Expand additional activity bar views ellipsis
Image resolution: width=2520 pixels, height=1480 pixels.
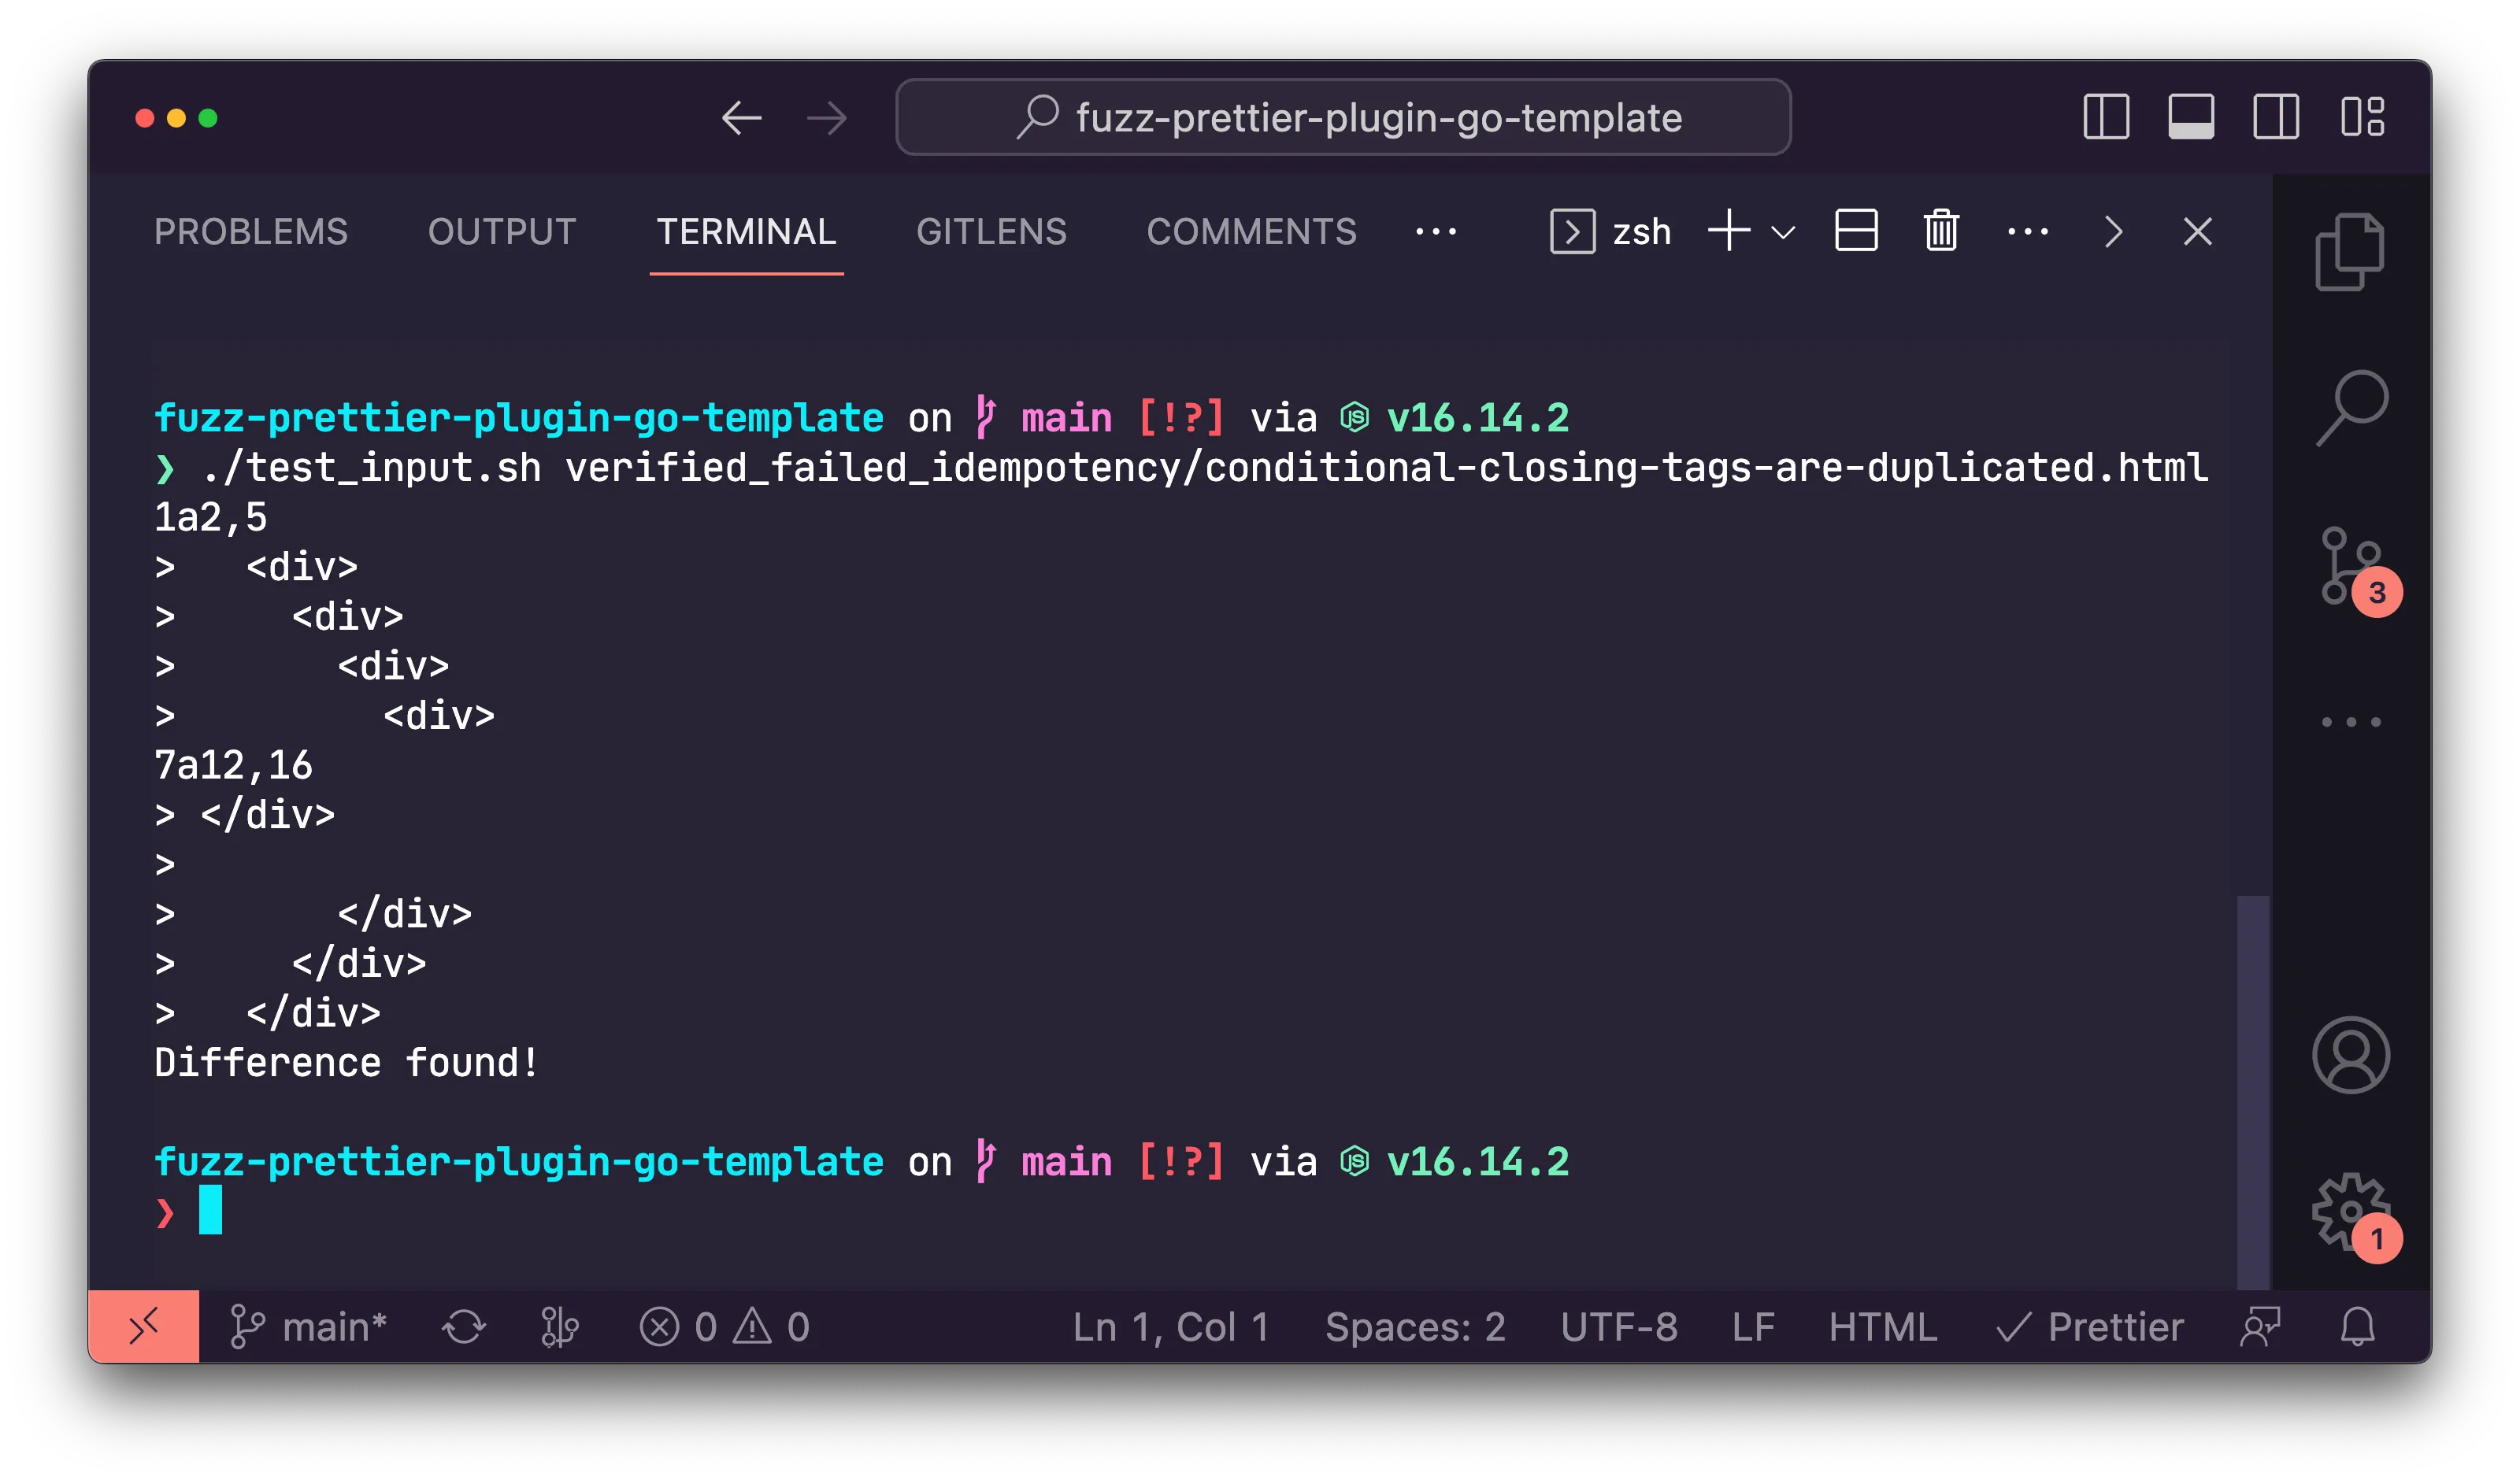(2350, 722)
